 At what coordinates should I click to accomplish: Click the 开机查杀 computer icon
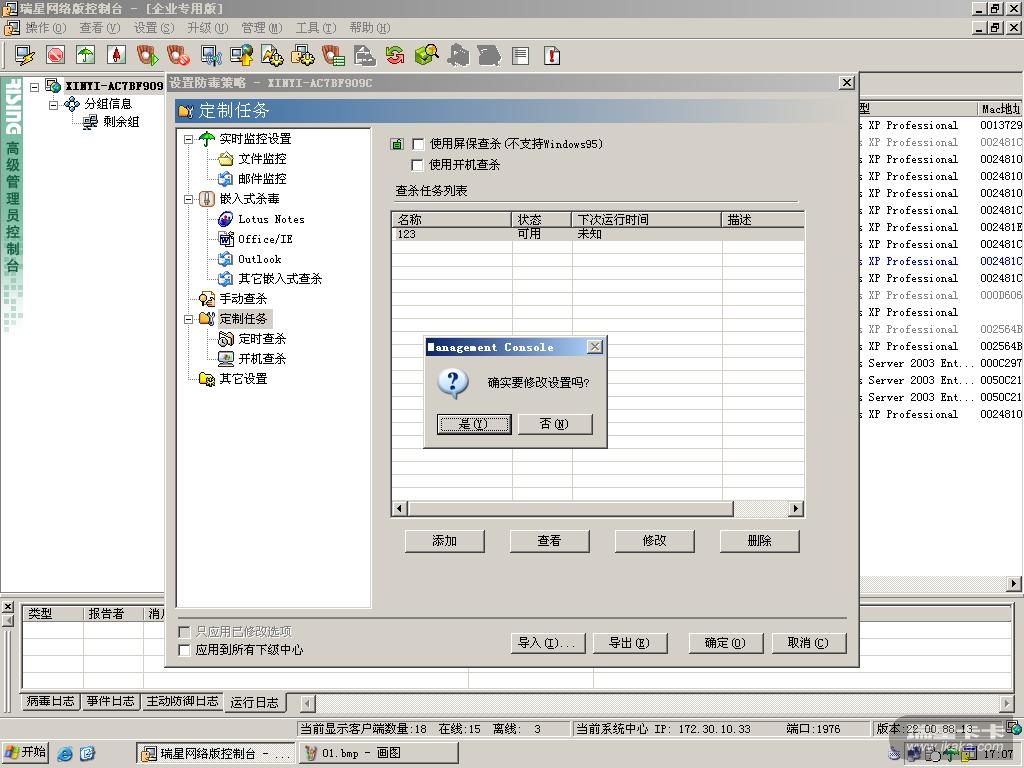225,359
